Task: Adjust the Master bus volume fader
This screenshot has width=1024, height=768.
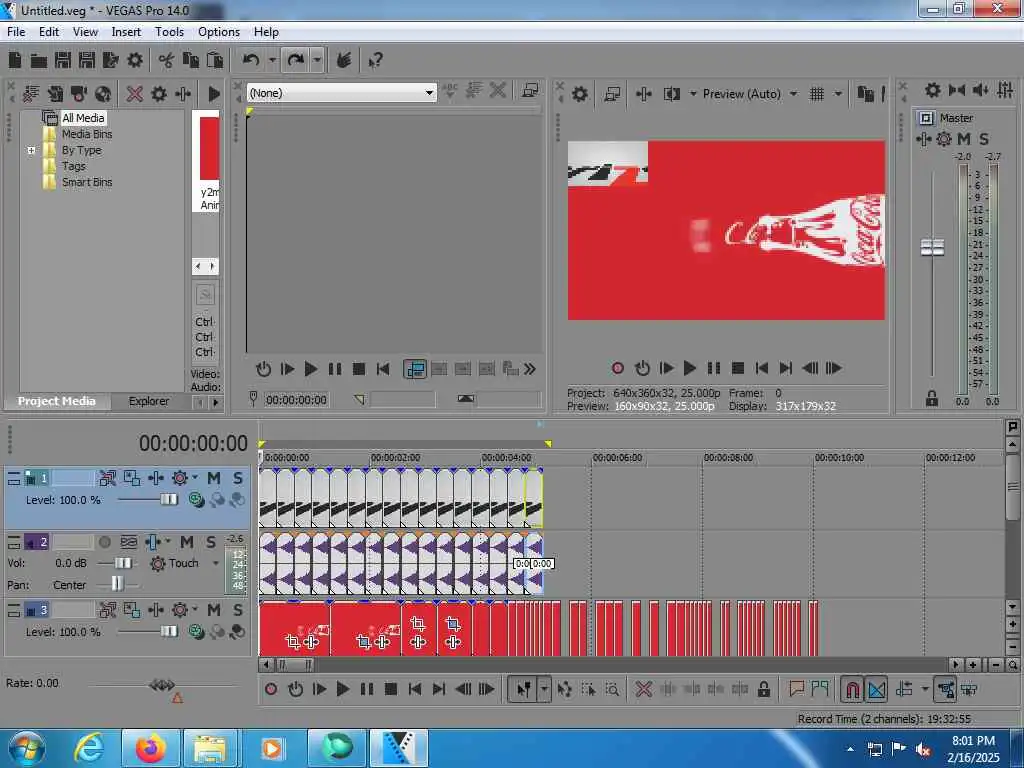Action: pyautogui.click(x=932, y=248)
